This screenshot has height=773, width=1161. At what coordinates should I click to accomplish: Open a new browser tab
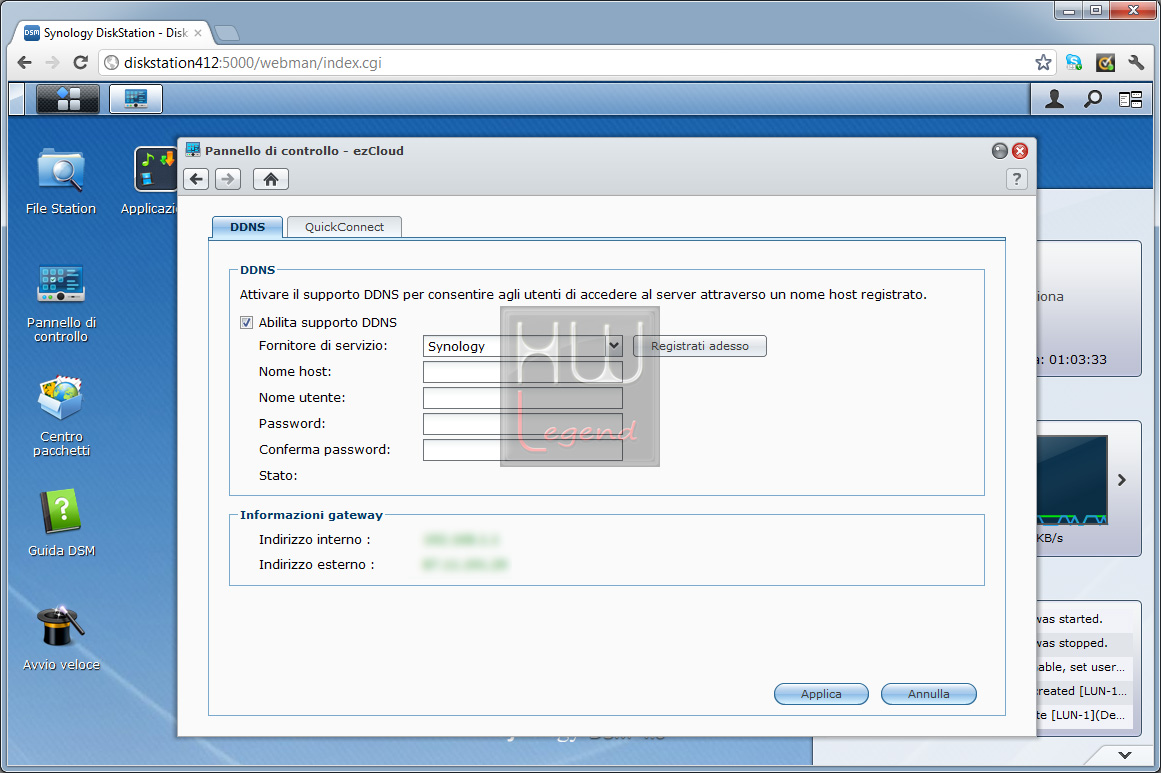point(227,33)
